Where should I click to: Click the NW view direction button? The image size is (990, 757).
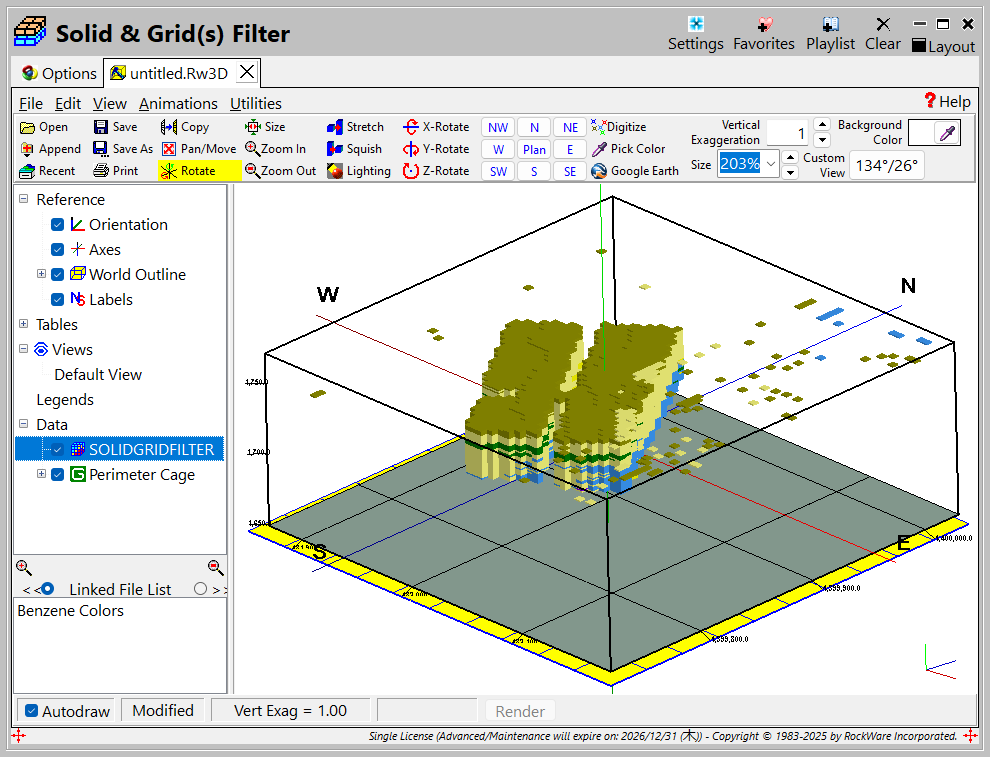pyautogui.click(x=498, y=127)
